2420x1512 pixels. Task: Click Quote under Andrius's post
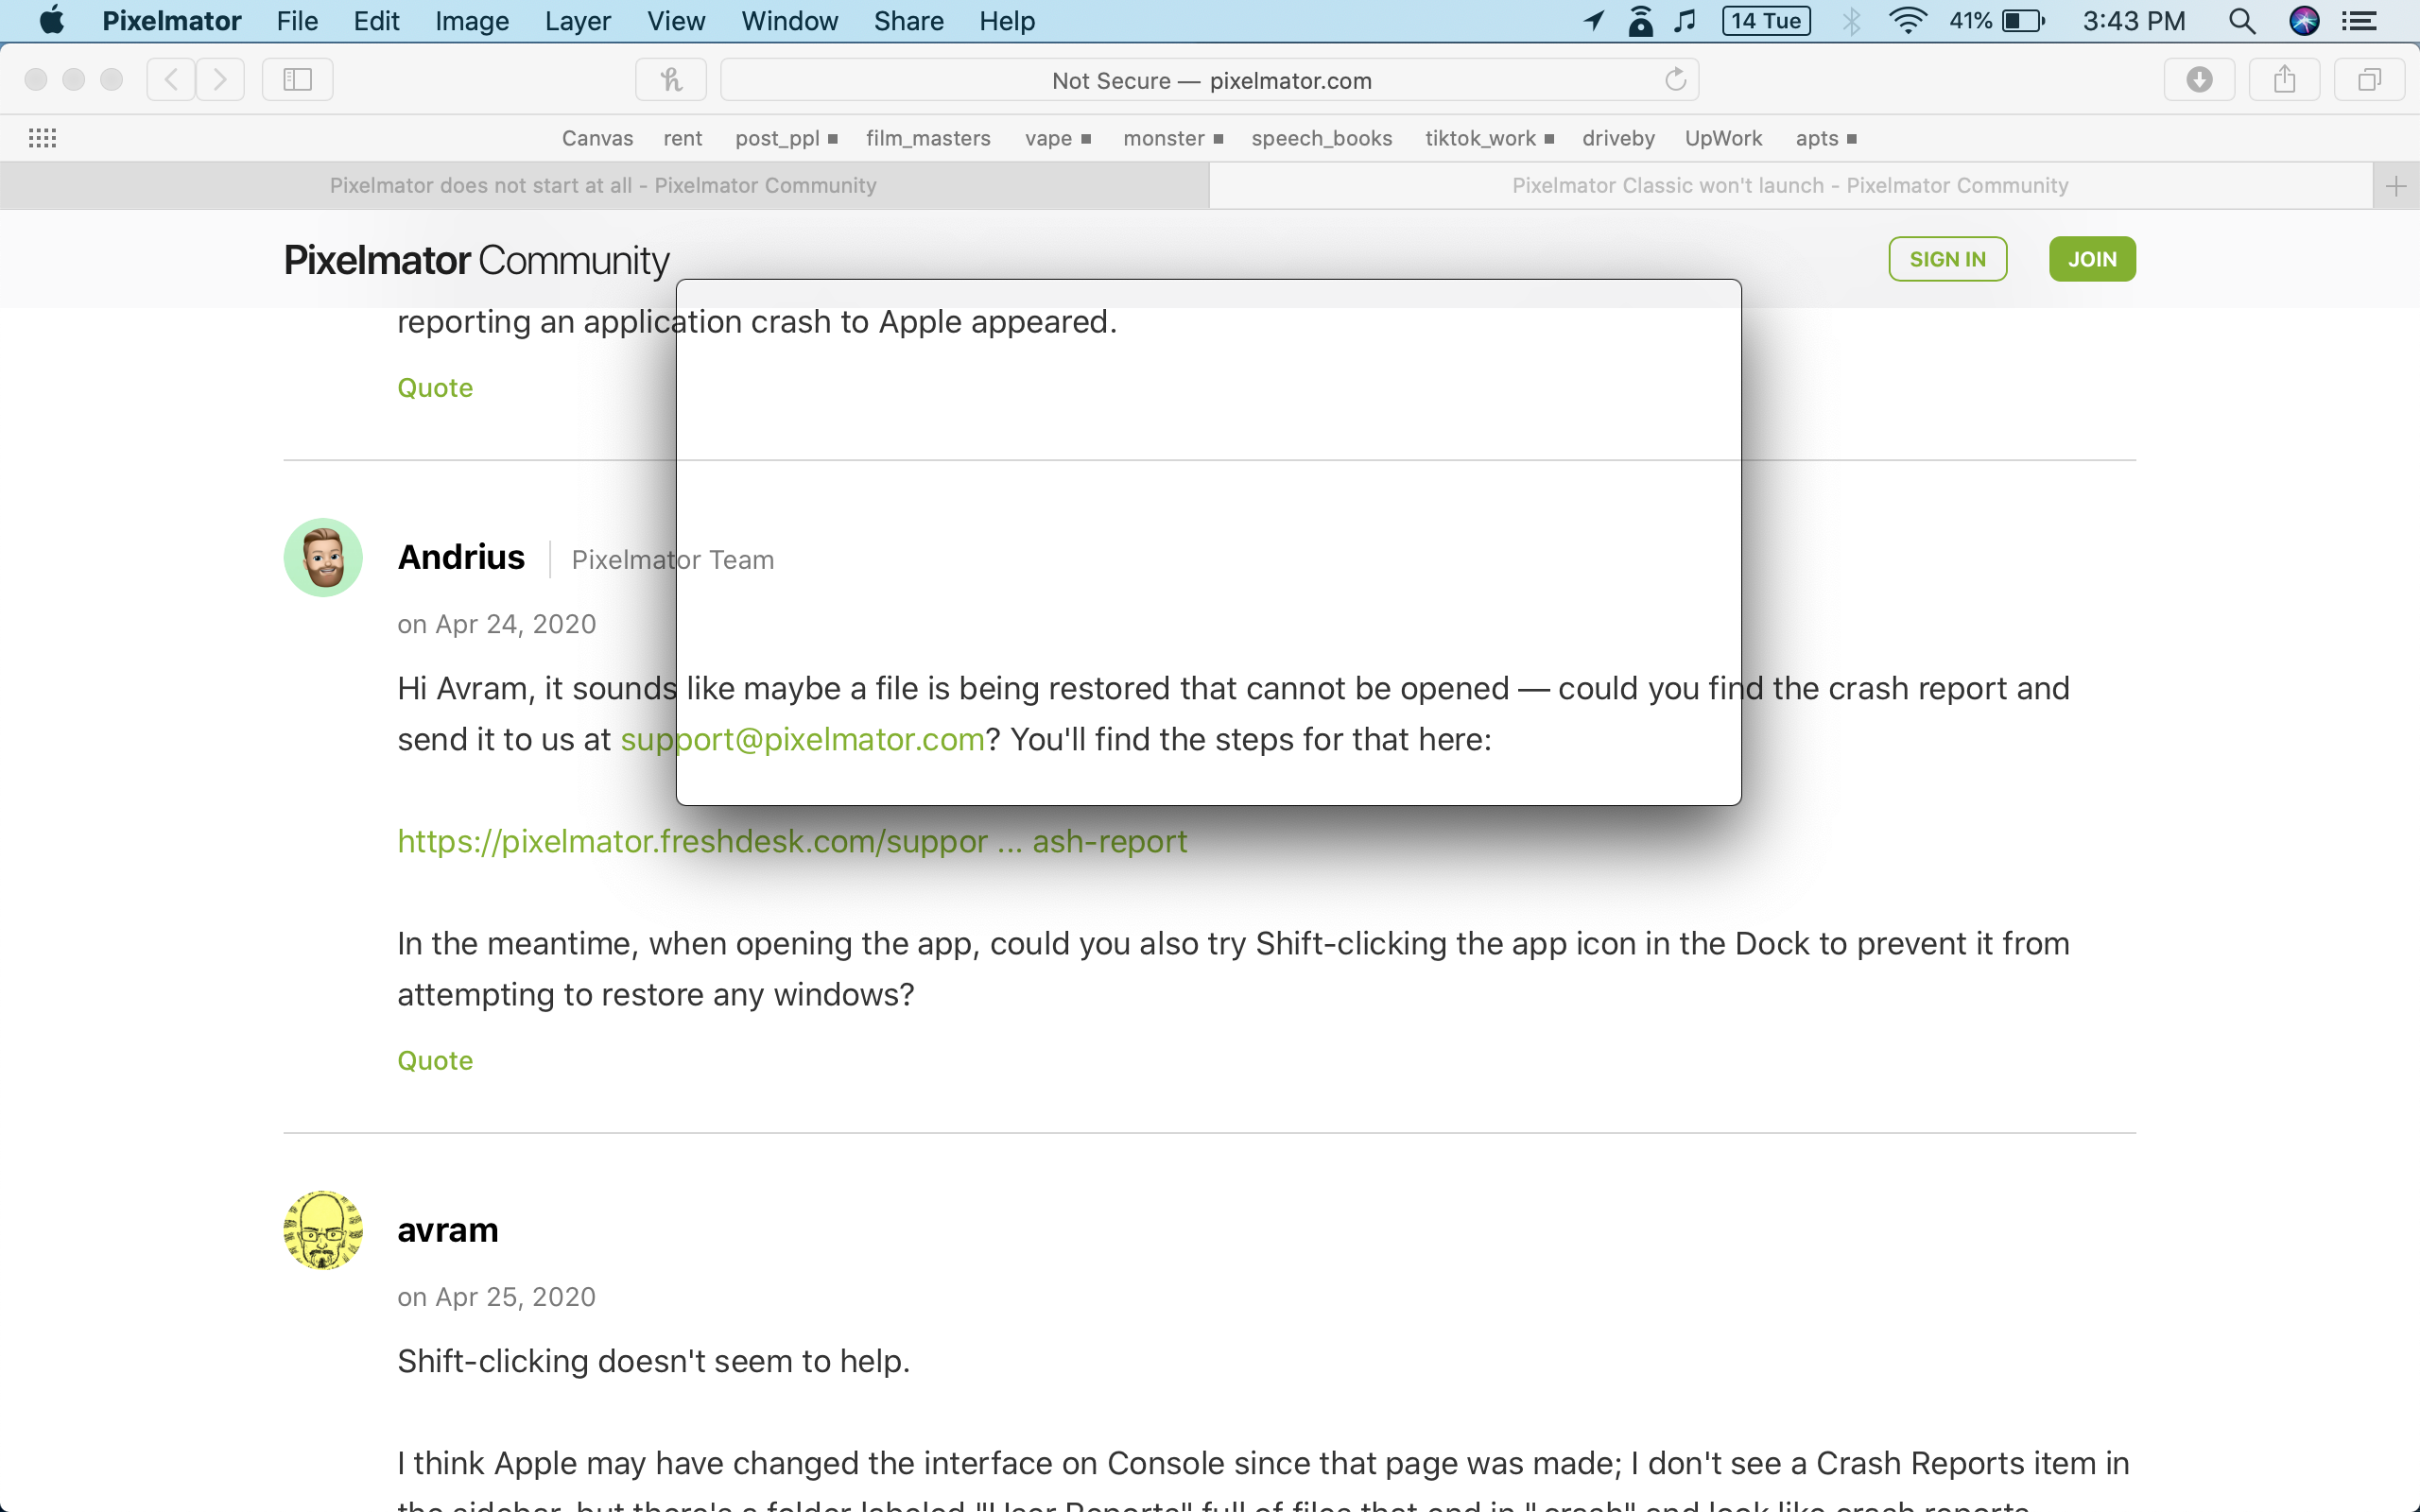[435, 1061]
